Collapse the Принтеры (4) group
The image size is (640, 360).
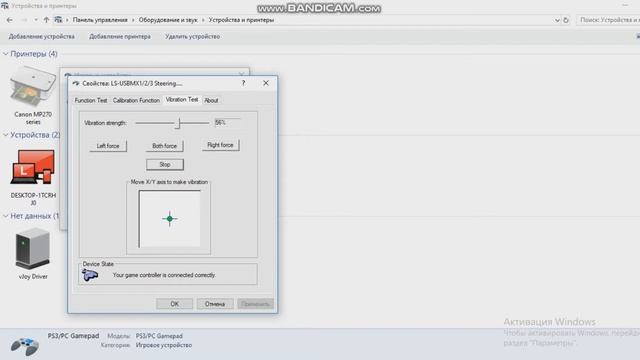pos(6,54)
